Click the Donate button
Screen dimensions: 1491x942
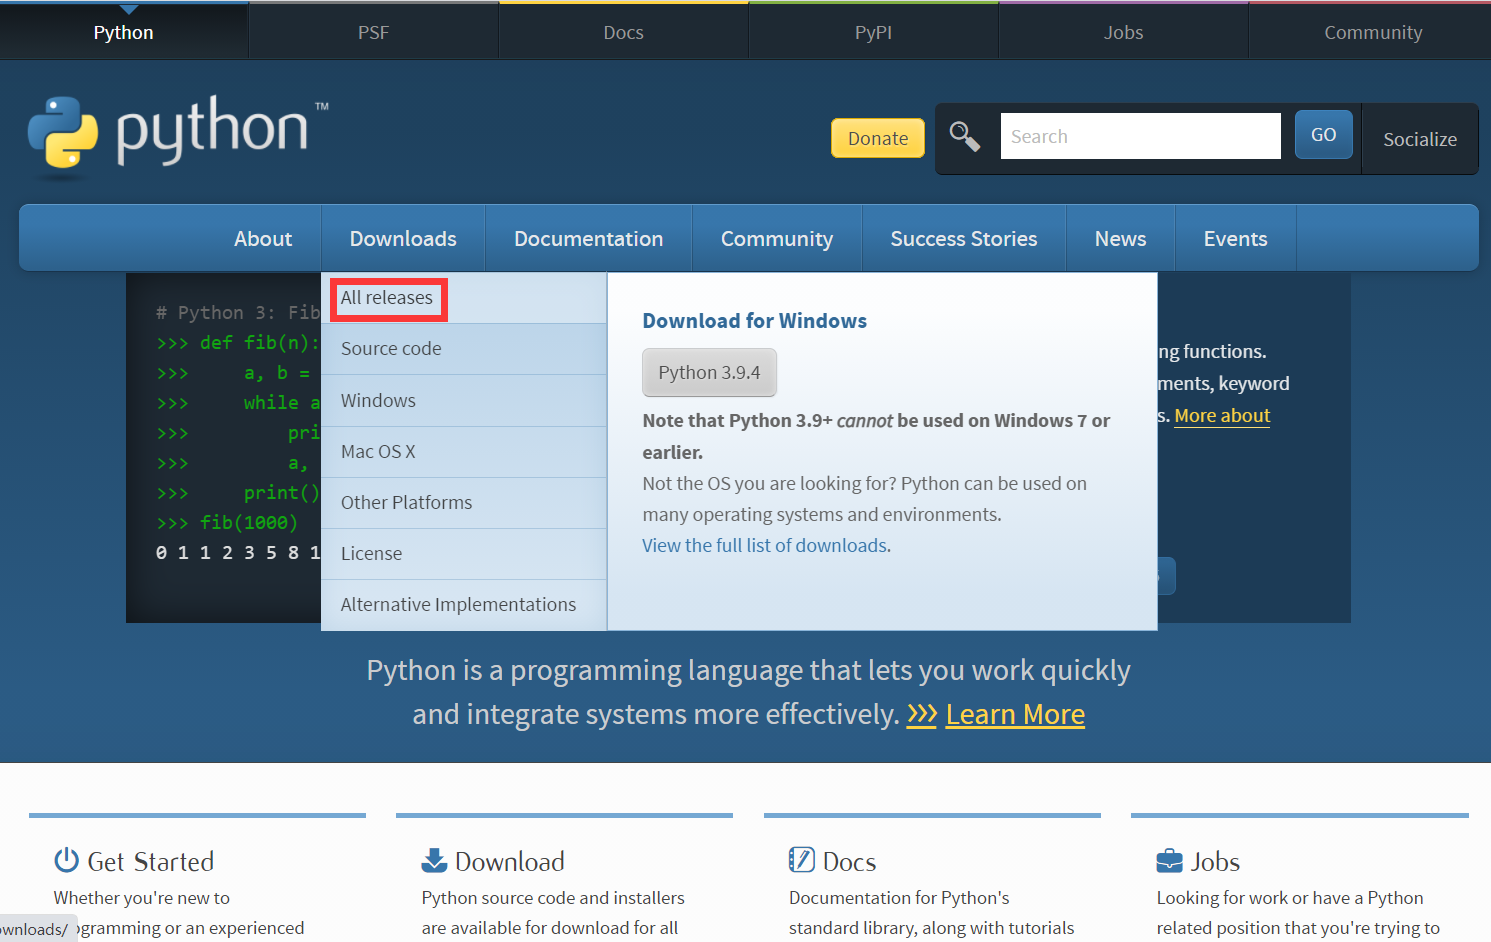tap(878, 138)
